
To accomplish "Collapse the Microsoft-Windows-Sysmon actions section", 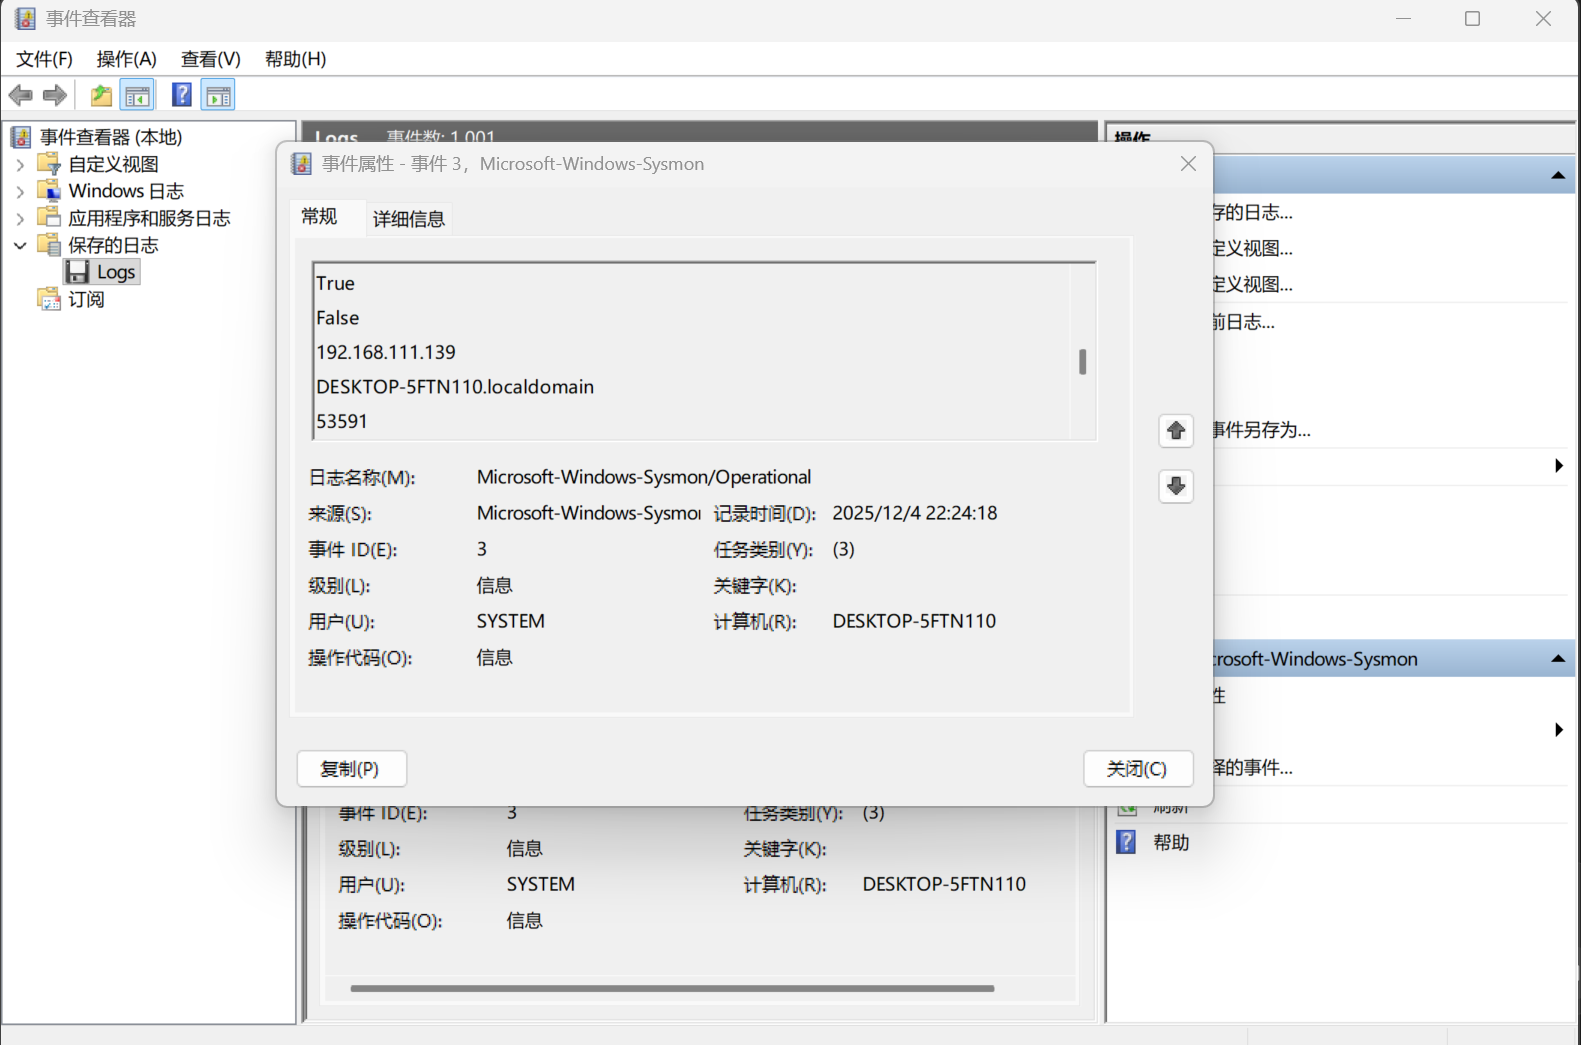I will (1557, 659).
